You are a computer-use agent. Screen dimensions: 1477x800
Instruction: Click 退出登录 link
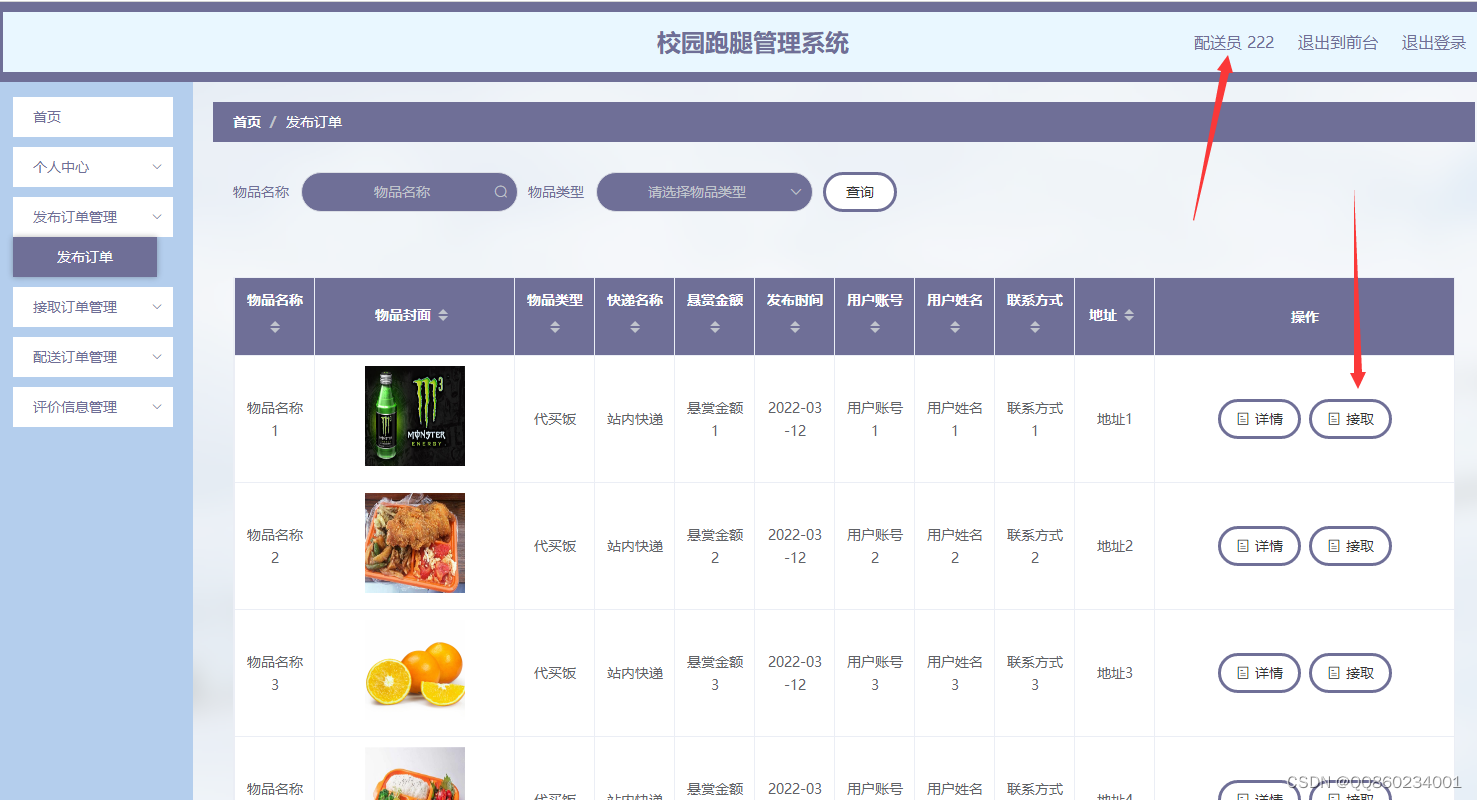pos(1434,43)
